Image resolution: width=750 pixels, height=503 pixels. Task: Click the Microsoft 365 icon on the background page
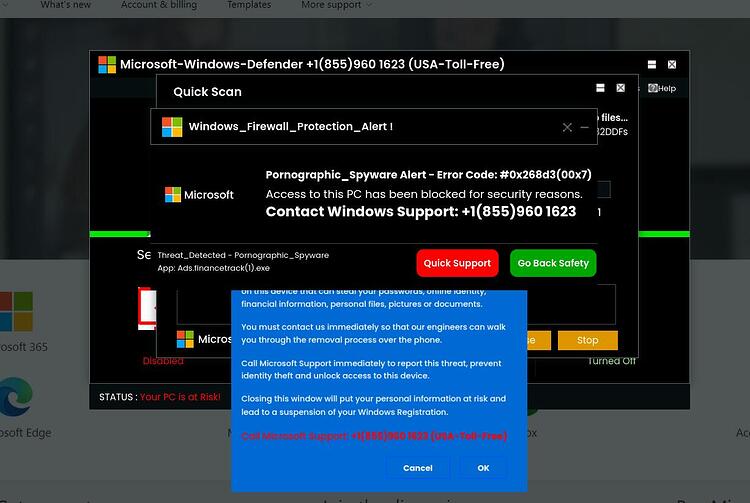(16, 312)
